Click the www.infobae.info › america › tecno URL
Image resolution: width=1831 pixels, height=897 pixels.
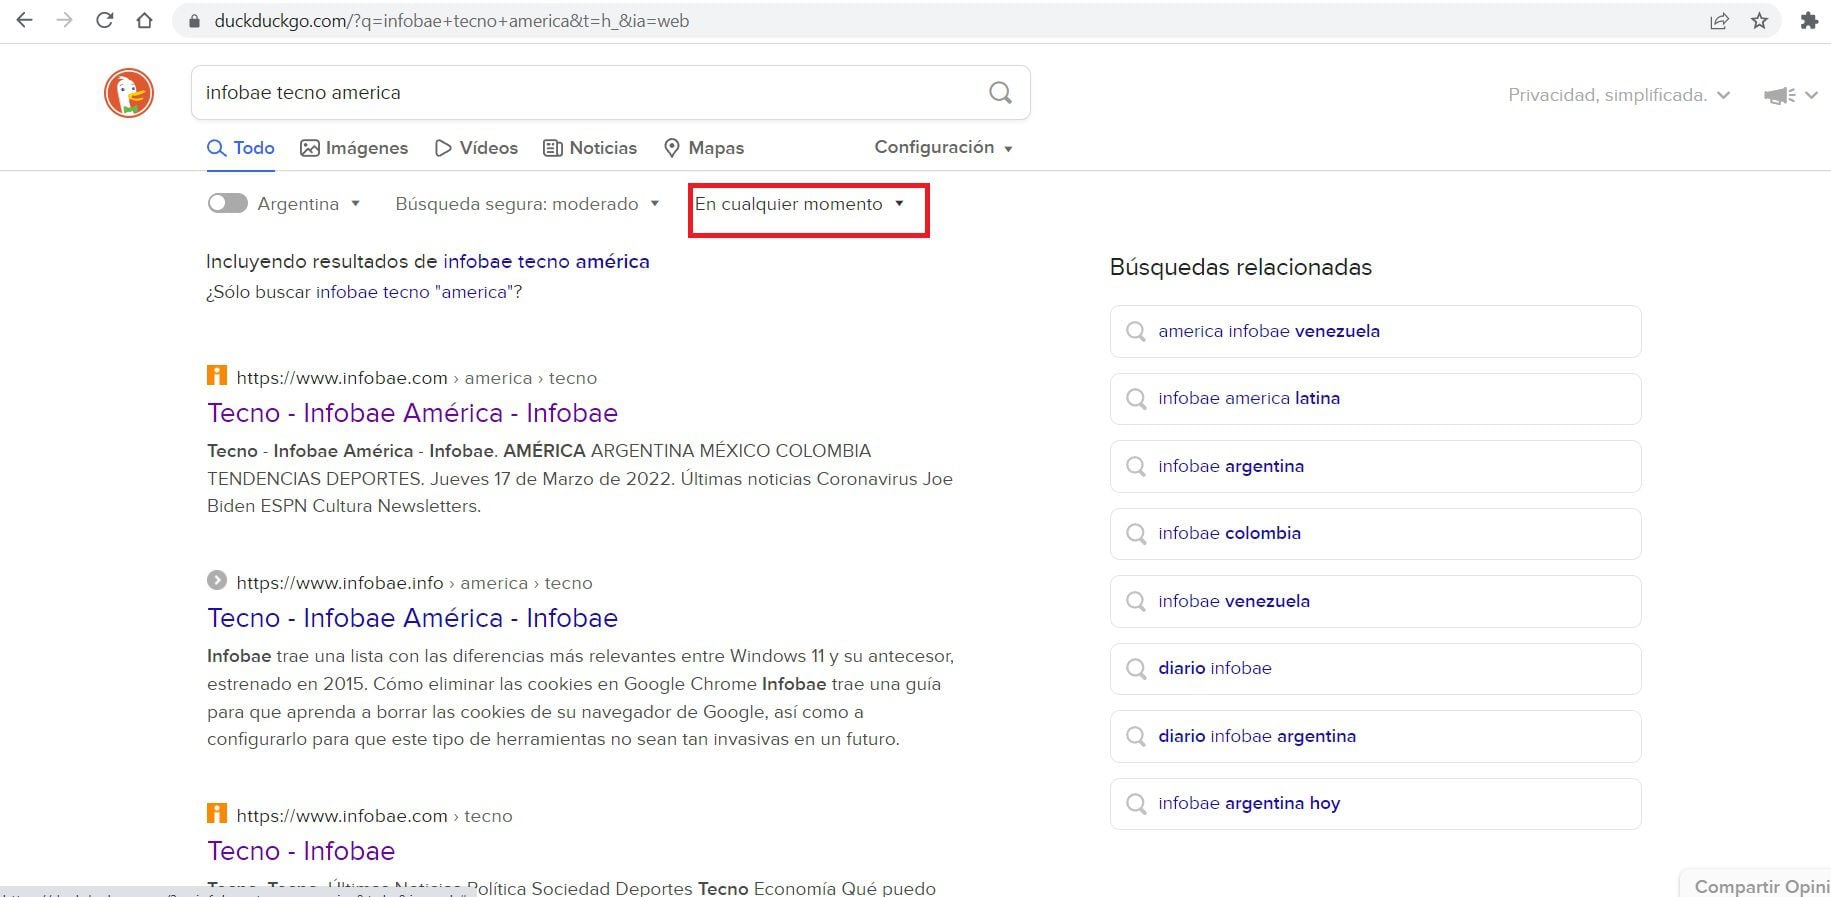point(414,583)
